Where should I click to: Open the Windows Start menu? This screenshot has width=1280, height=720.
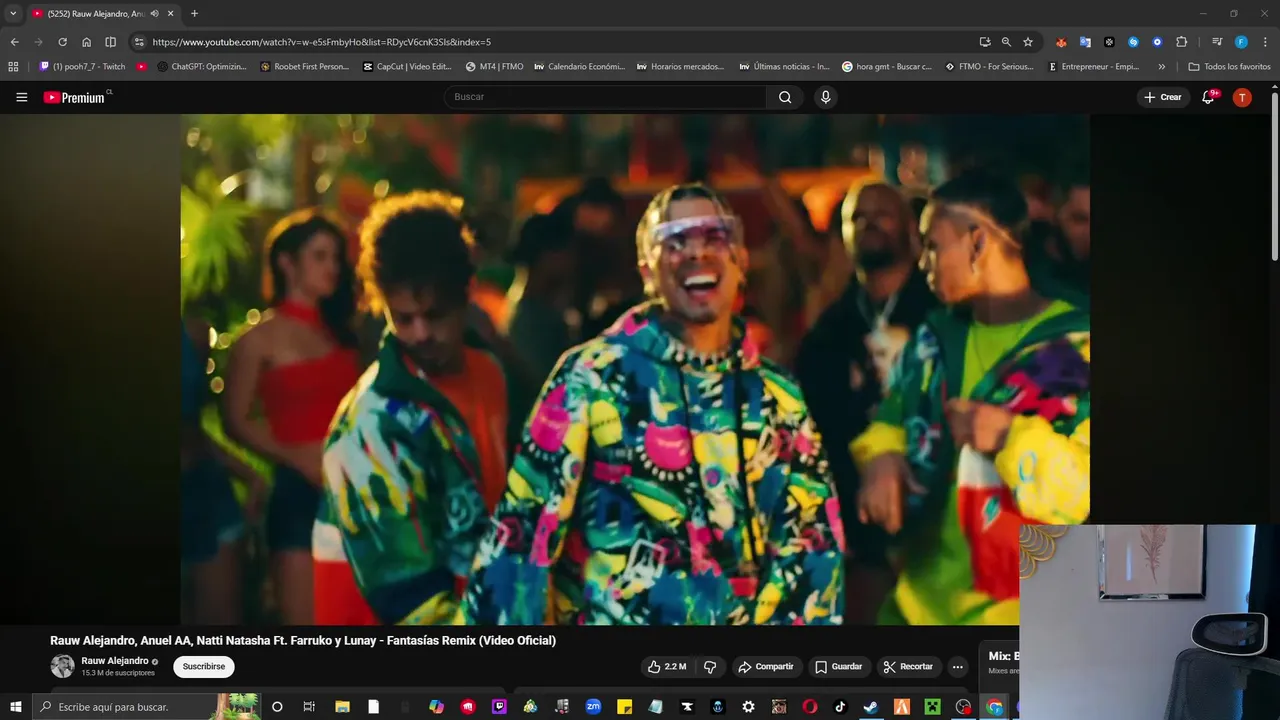click(15, 707)
